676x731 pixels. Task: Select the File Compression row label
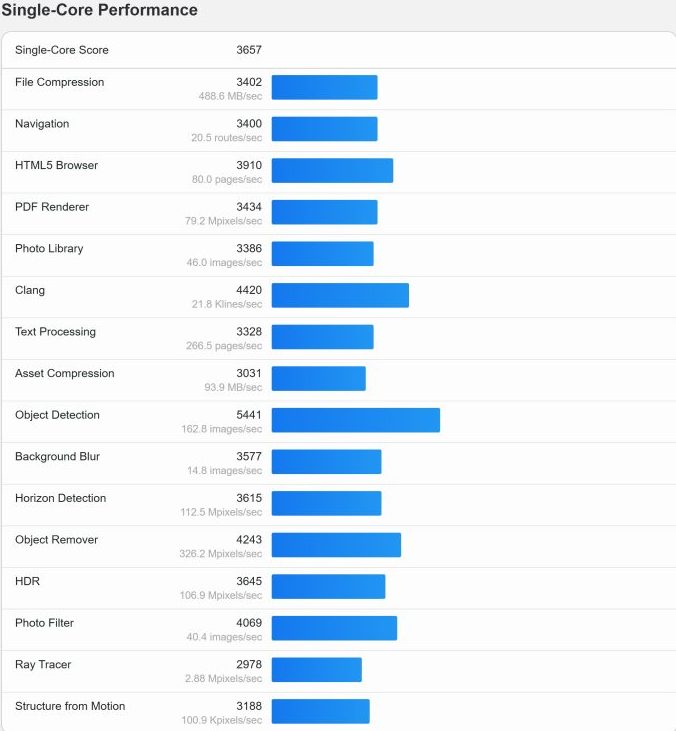coord(59,82)
